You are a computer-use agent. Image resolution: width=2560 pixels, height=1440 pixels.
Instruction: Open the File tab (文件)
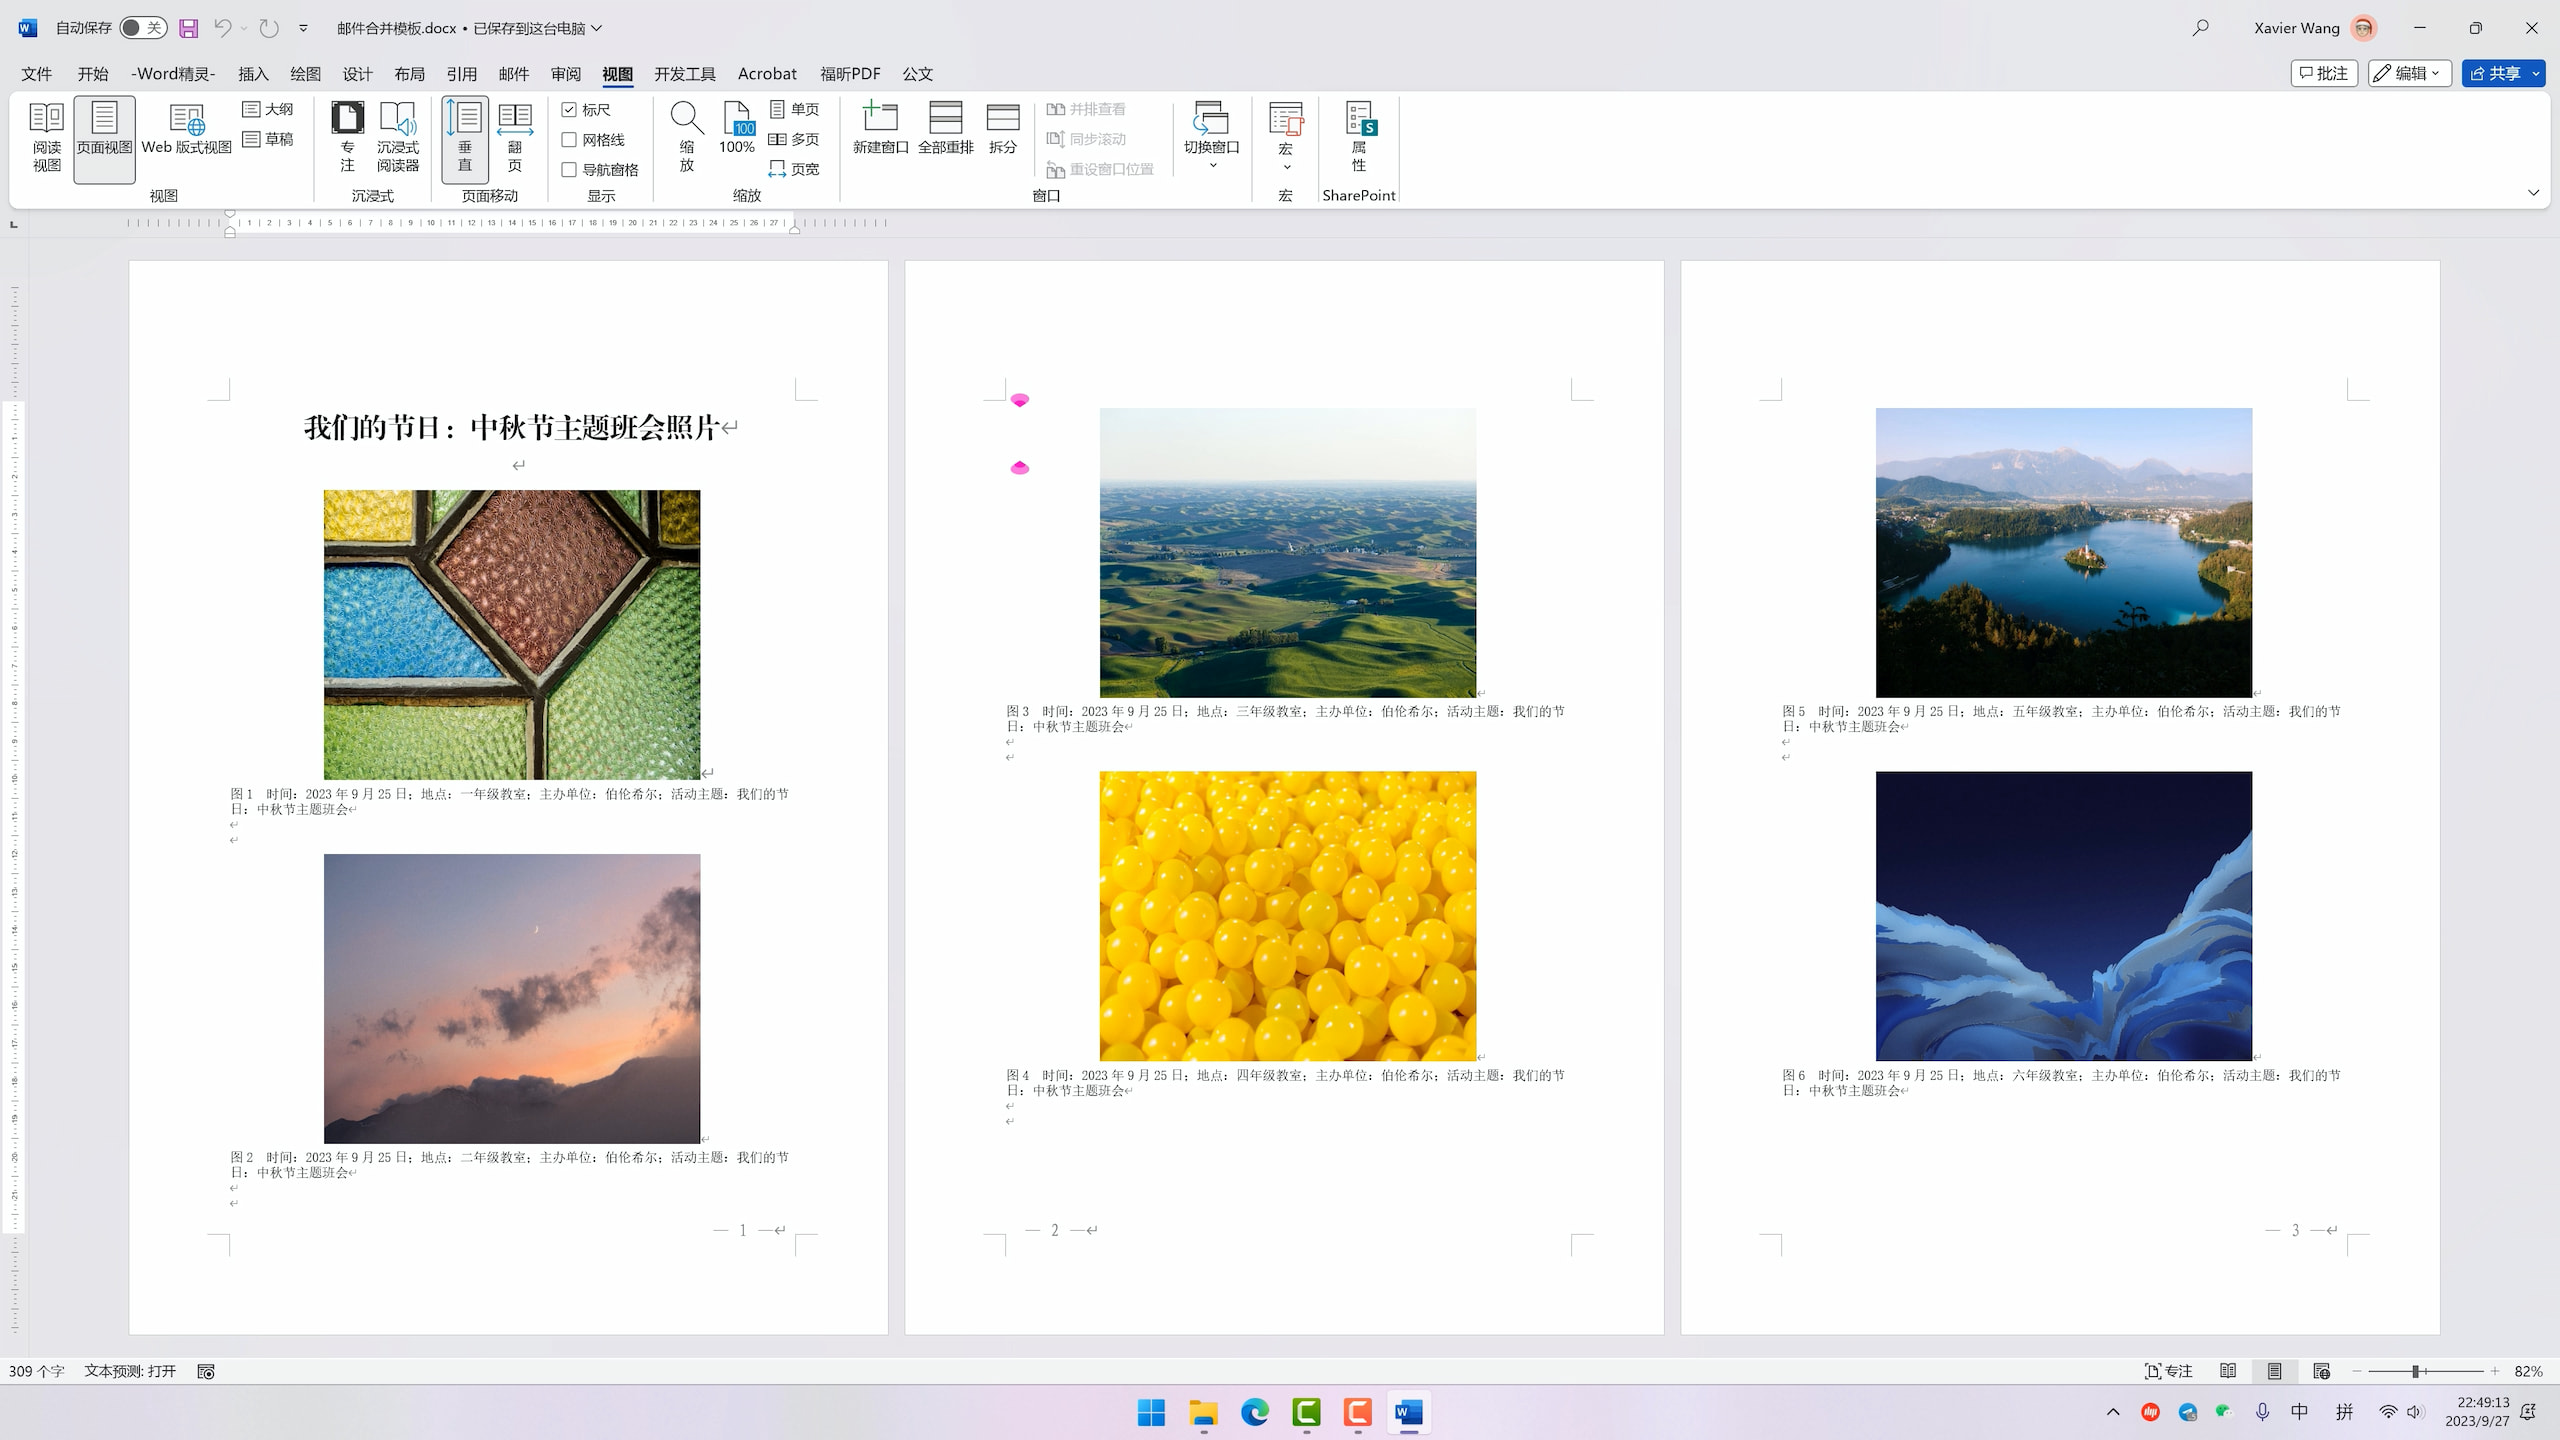(x=37, y=73)
